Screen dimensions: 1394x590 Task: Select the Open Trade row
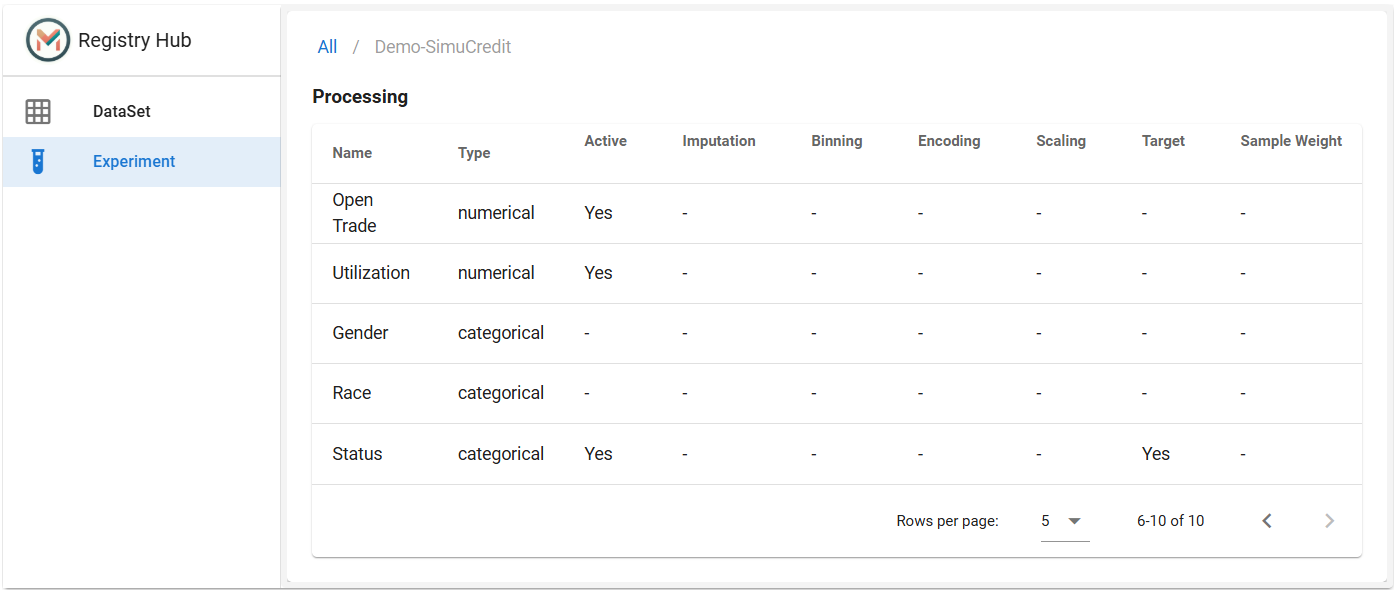tap(836, 213)
